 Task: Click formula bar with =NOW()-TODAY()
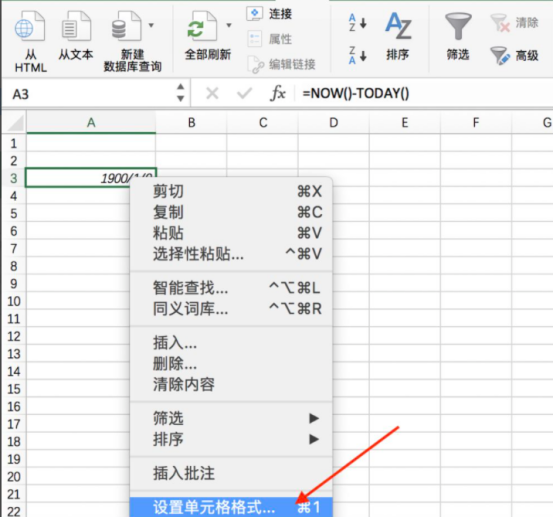pyautogui.click(x=424, y=94)
